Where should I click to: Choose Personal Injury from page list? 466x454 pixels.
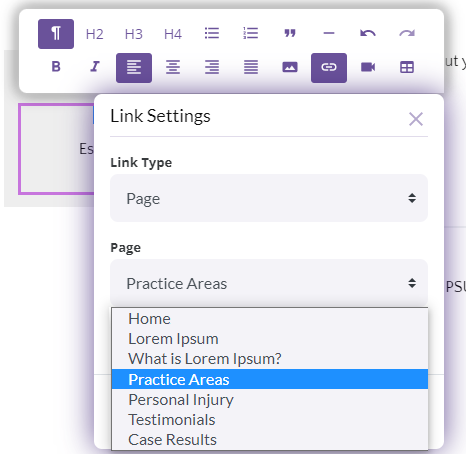click(x=270, y=399)
